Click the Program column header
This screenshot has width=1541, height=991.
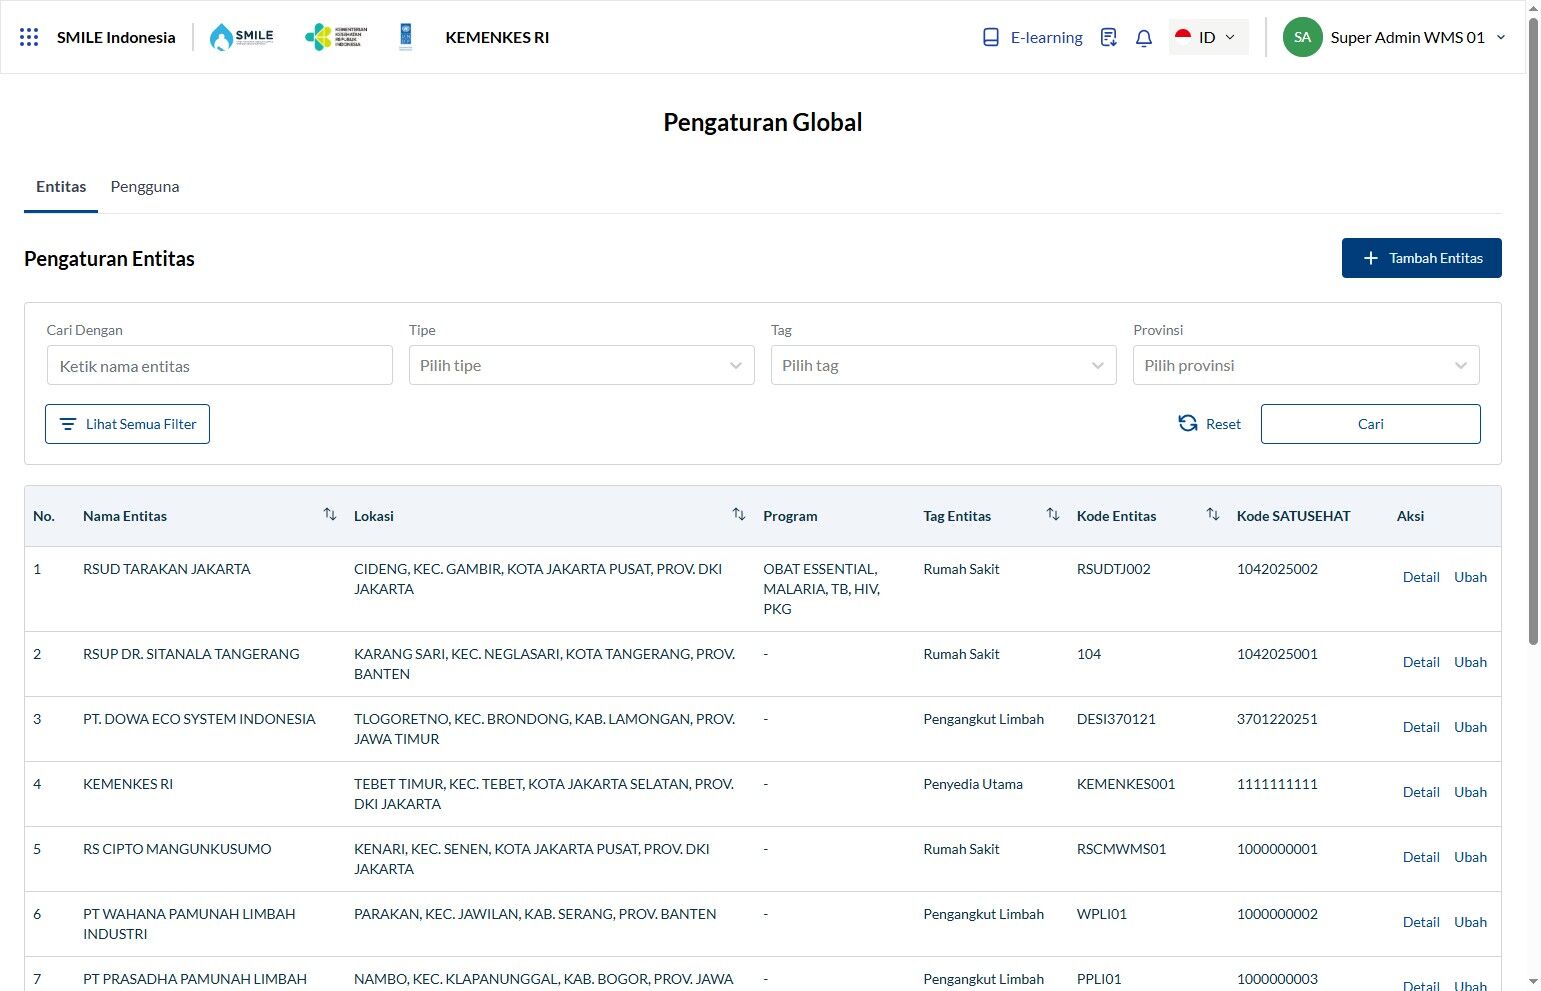pos(790,516)
